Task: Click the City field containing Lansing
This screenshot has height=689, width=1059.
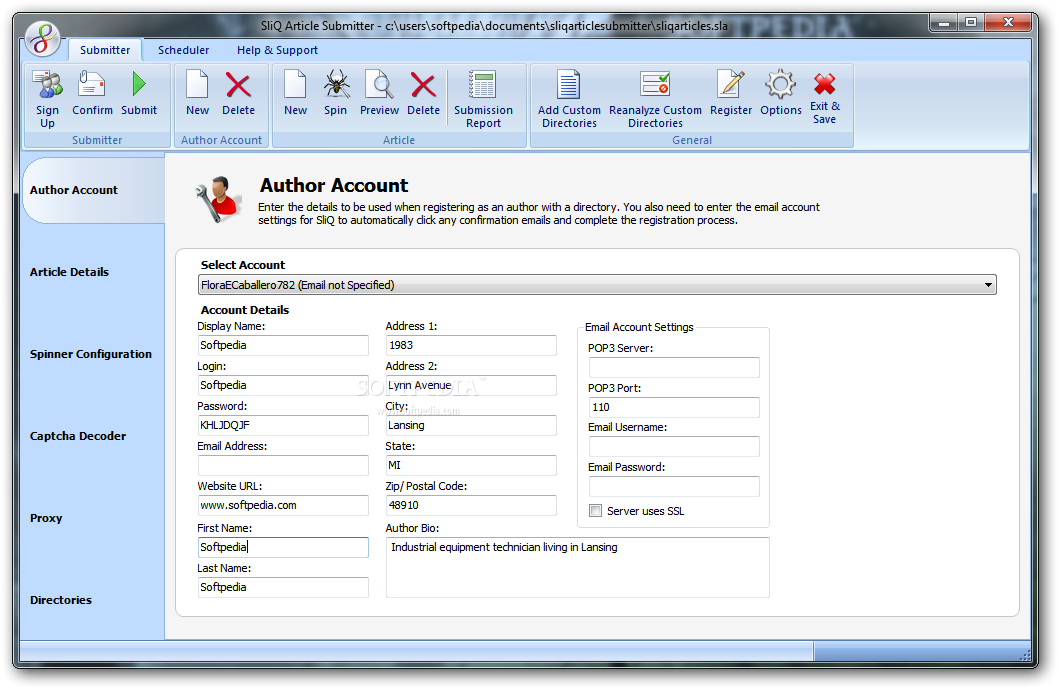Action: 471,425
